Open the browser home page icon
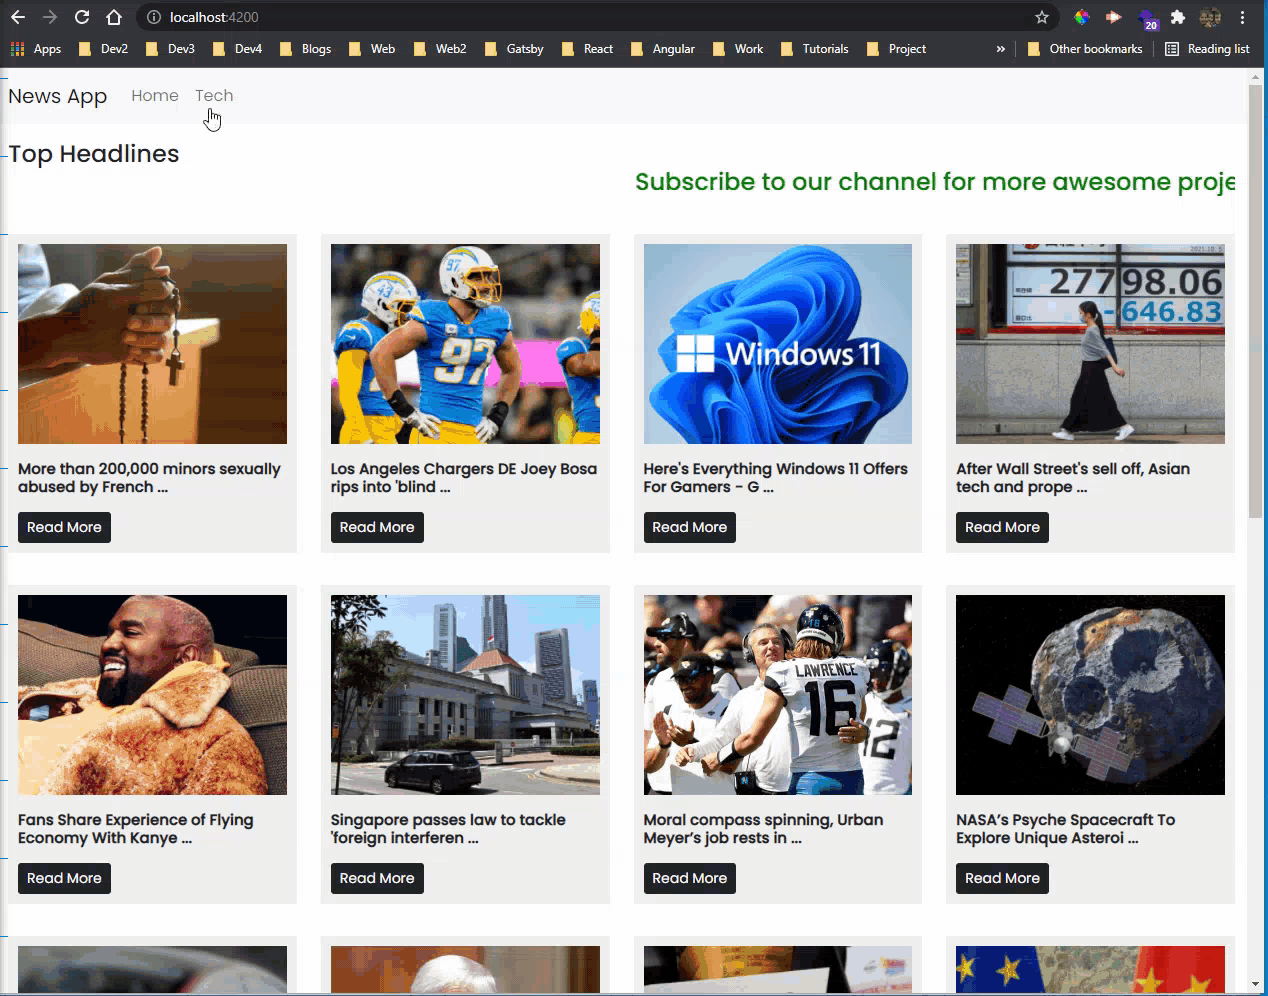 point(114,17)
